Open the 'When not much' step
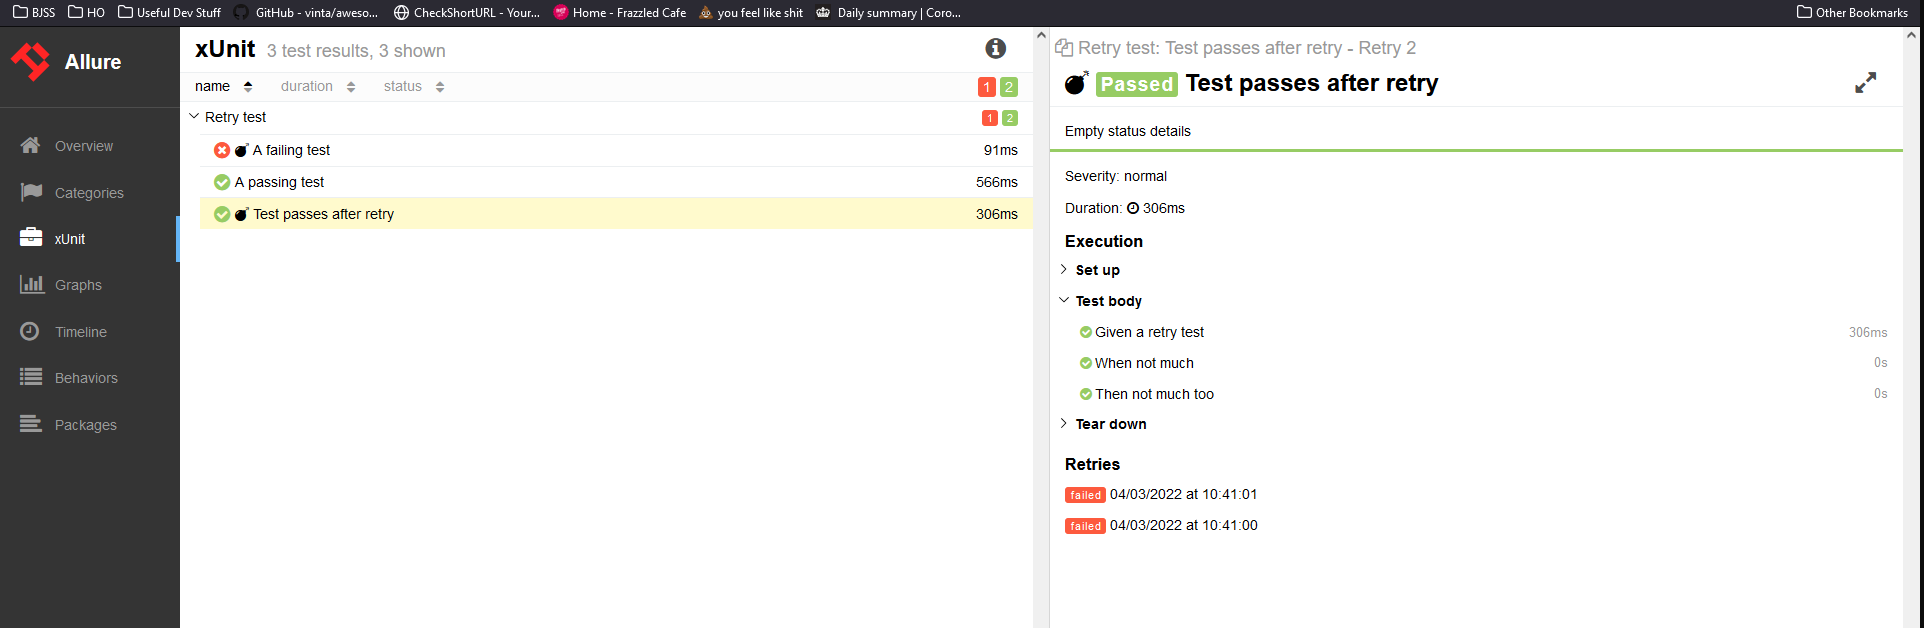The width and height of the screenshot is (1924, 628). (1144, 363)
